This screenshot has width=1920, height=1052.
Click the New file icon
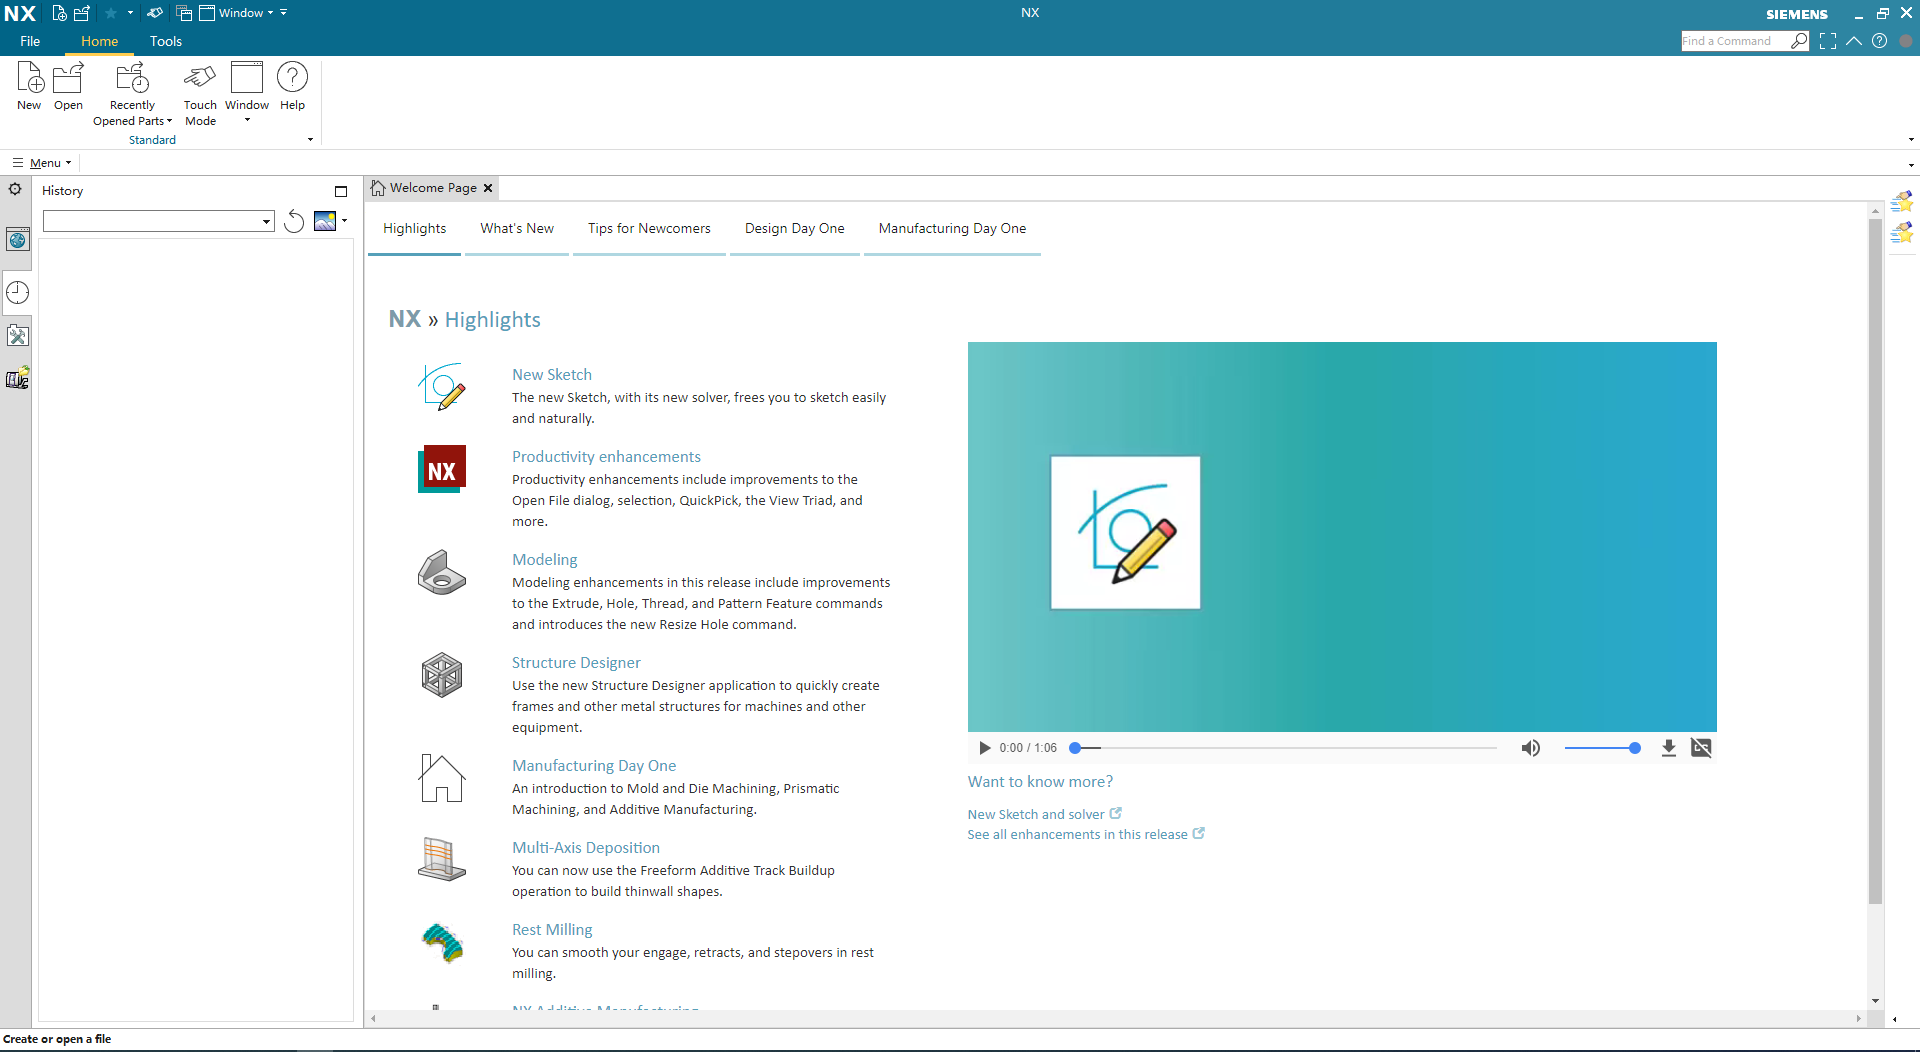point(30,79)
